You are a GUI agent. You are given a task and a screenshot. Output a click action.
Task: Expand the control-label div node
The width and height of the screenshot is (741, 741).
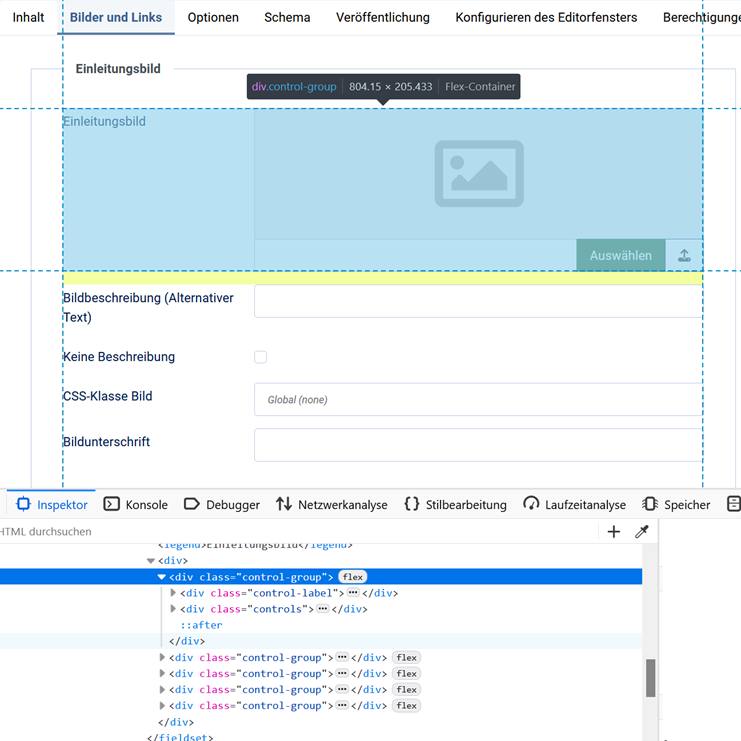point(173,593)
